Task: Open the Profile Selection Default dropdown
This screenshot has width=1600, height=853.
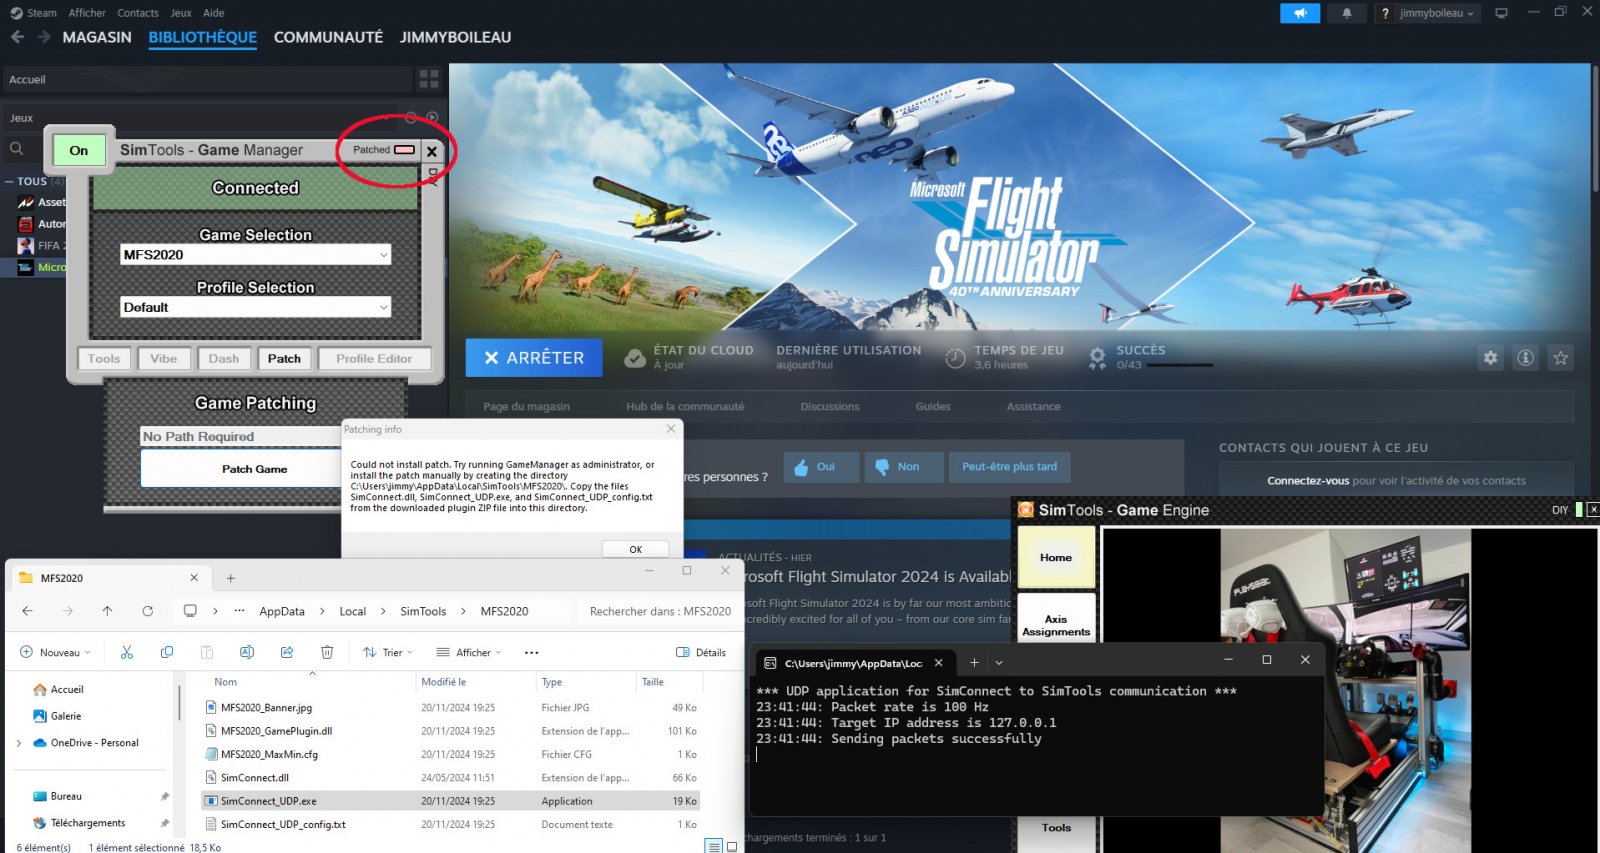Action: 255,307
